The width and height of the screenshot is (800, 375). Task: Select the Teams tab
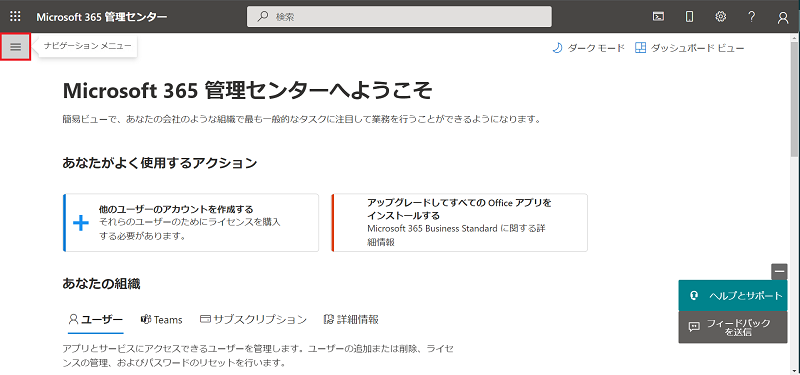coord(161,320)
